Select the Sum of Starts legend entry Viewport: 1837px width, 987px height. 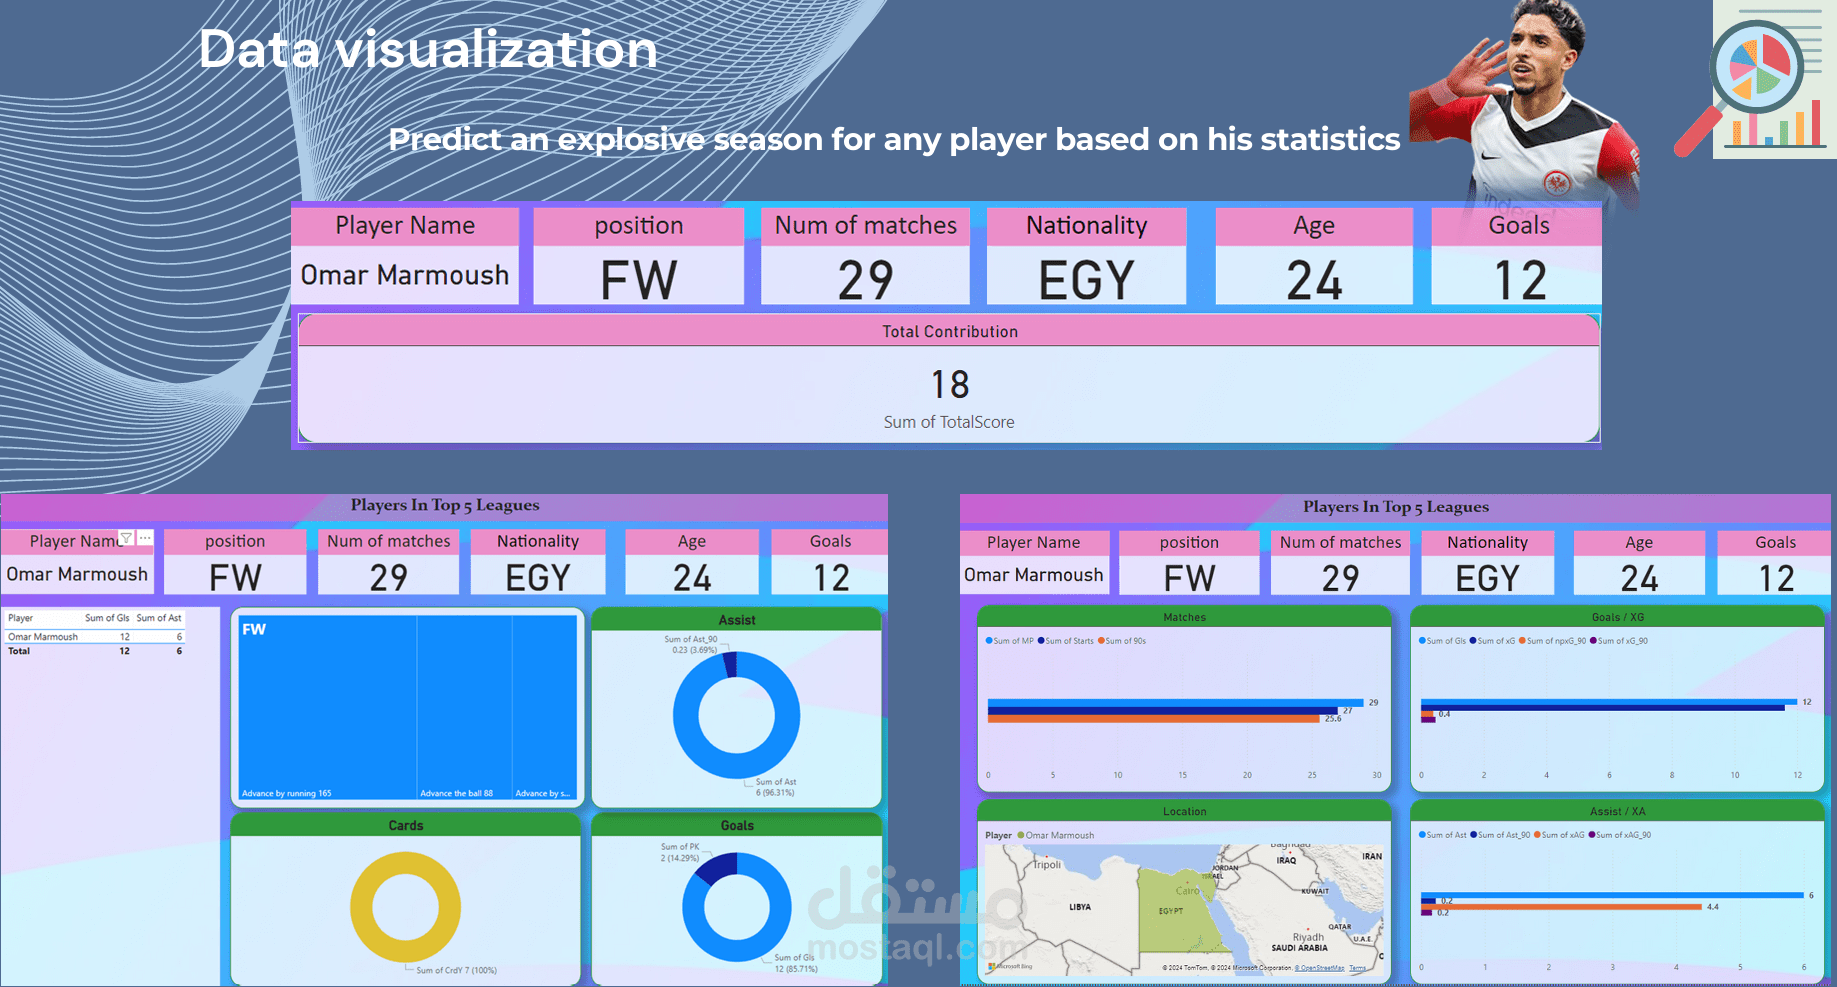pos(1066,641)
